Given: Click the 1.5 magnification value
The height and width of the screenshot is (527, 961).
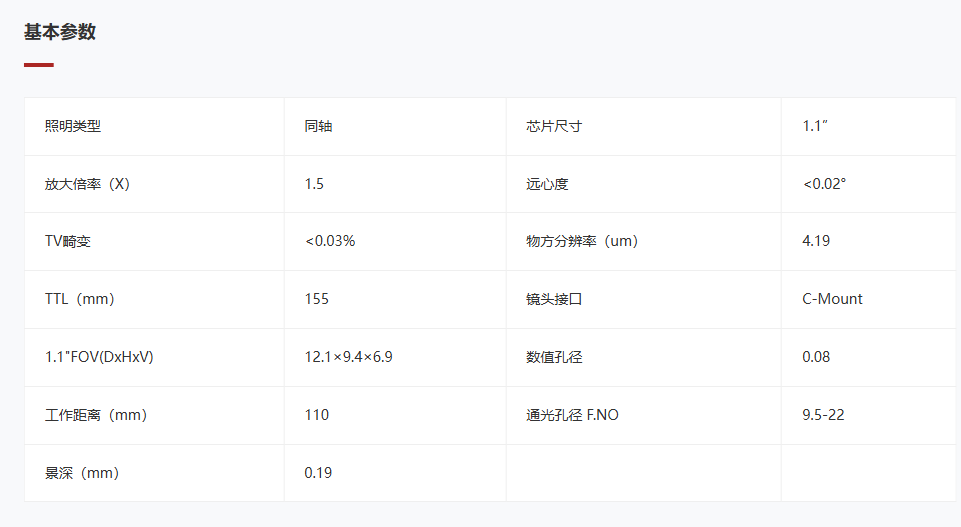Looking at the screenshot, I should (x=314, y=184).
